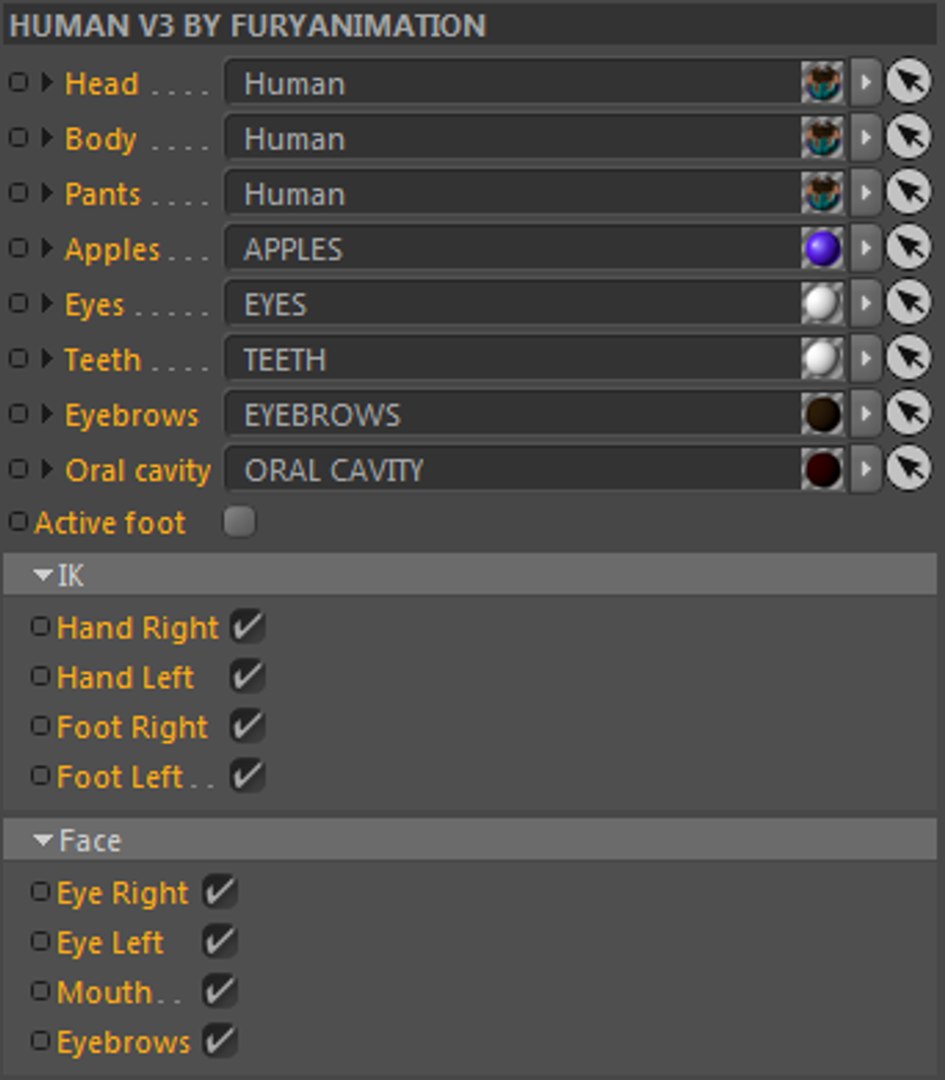Click the pick-object cursor icon for Eyebrows

tap(908, 414)
